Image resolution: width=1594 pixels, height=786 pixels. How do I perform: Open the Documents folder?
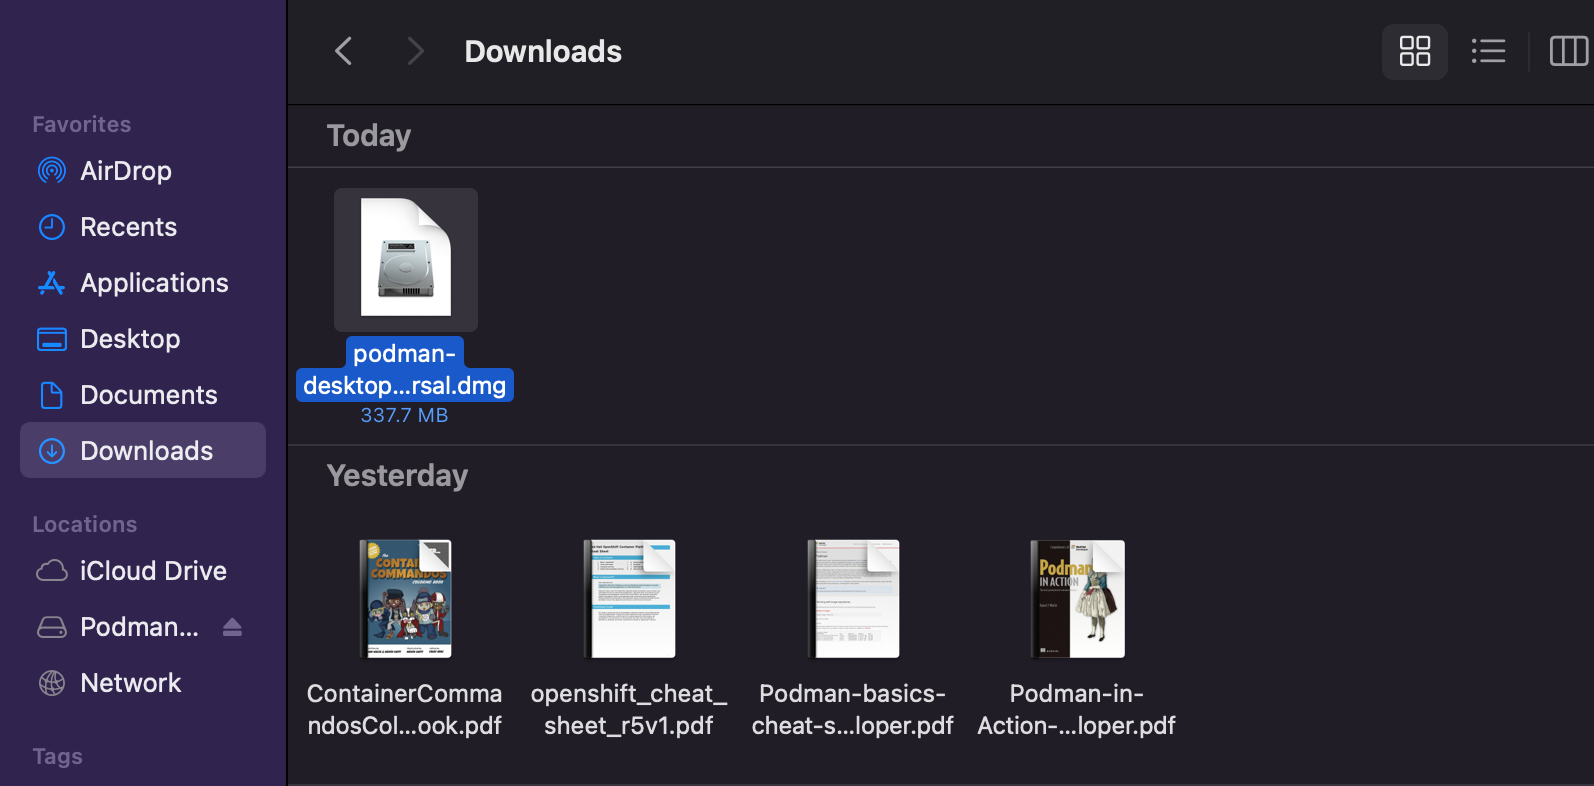click(x=148, y=395)
